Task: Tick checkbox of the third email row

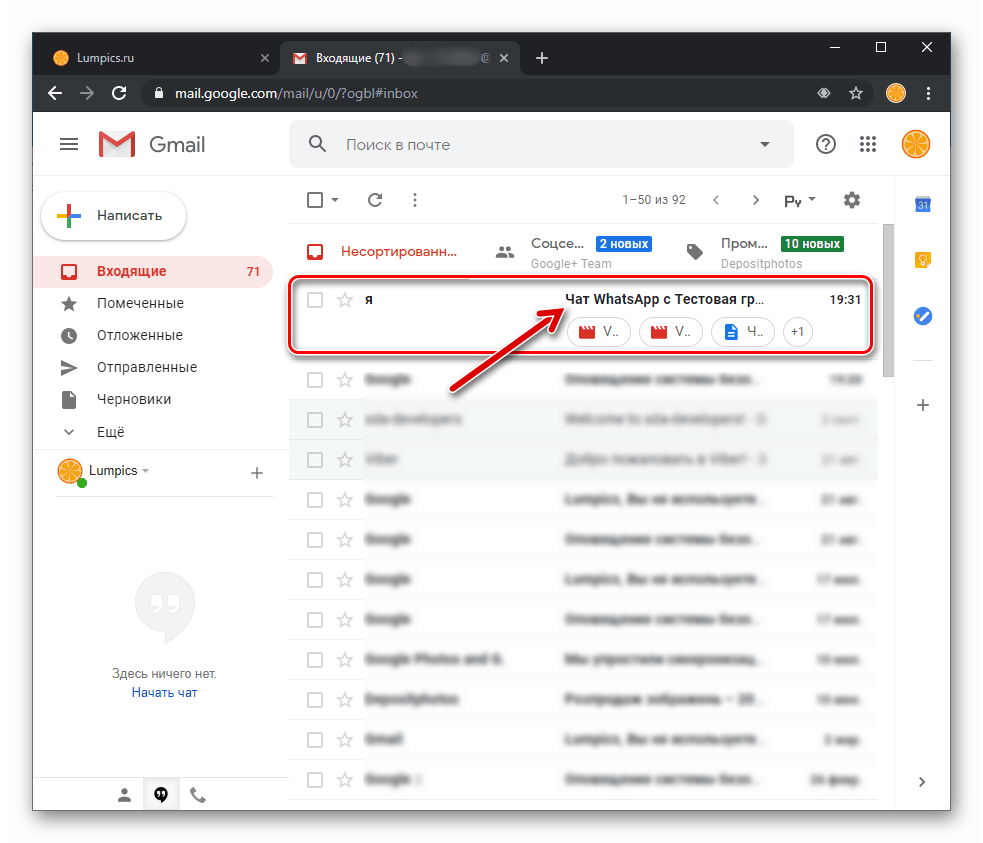Action: (x=315, y=420)
